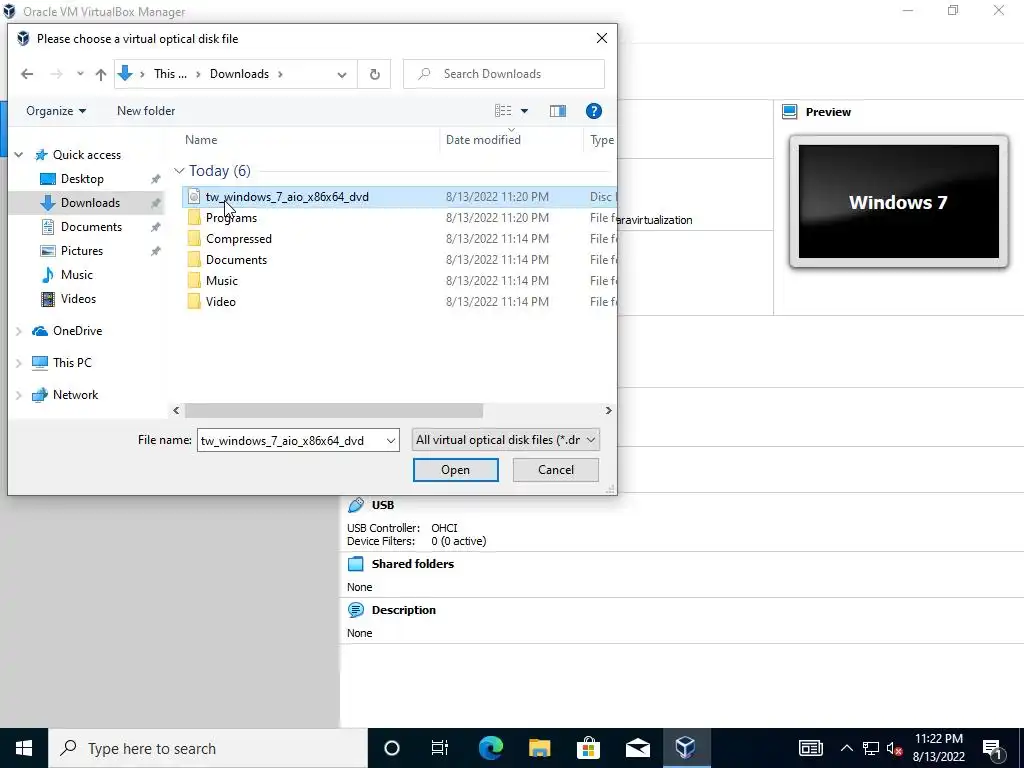Screen dimensions: 1024x768
Task: Select OneDrive in navigation pane
Action: coord(77,331)
